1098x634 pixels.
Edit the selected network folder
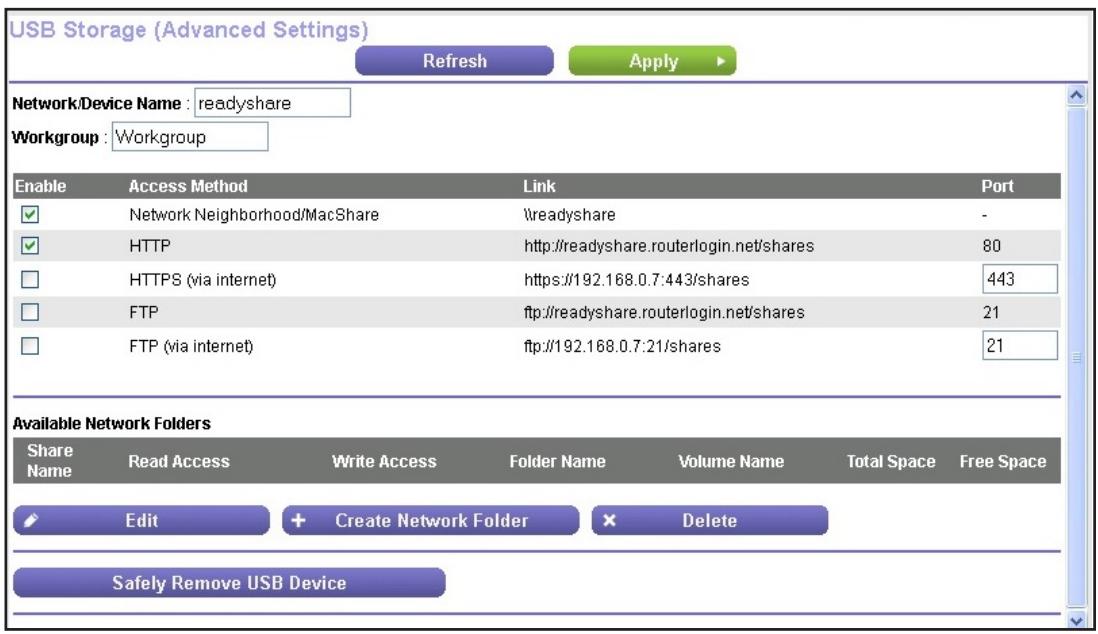click(141, 521)
